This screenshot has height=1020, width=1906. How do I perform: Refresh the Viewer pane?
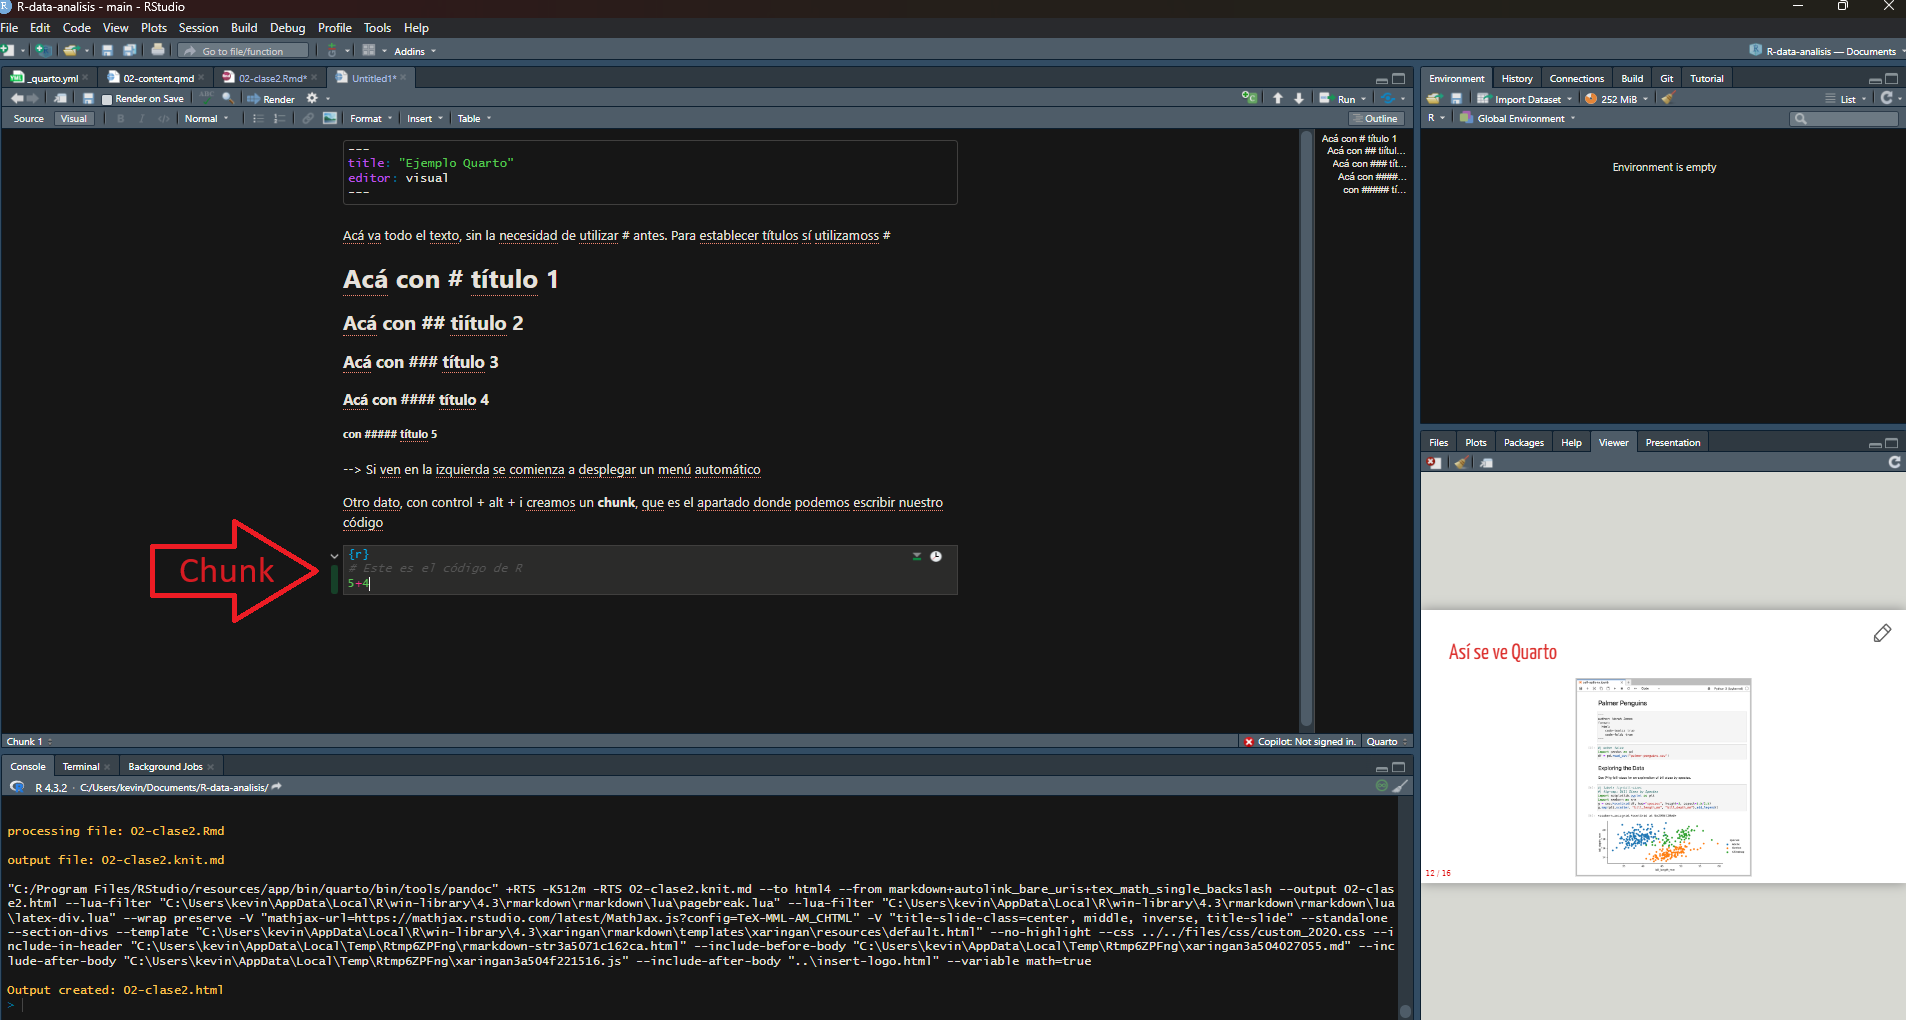tap(1894, 462)
